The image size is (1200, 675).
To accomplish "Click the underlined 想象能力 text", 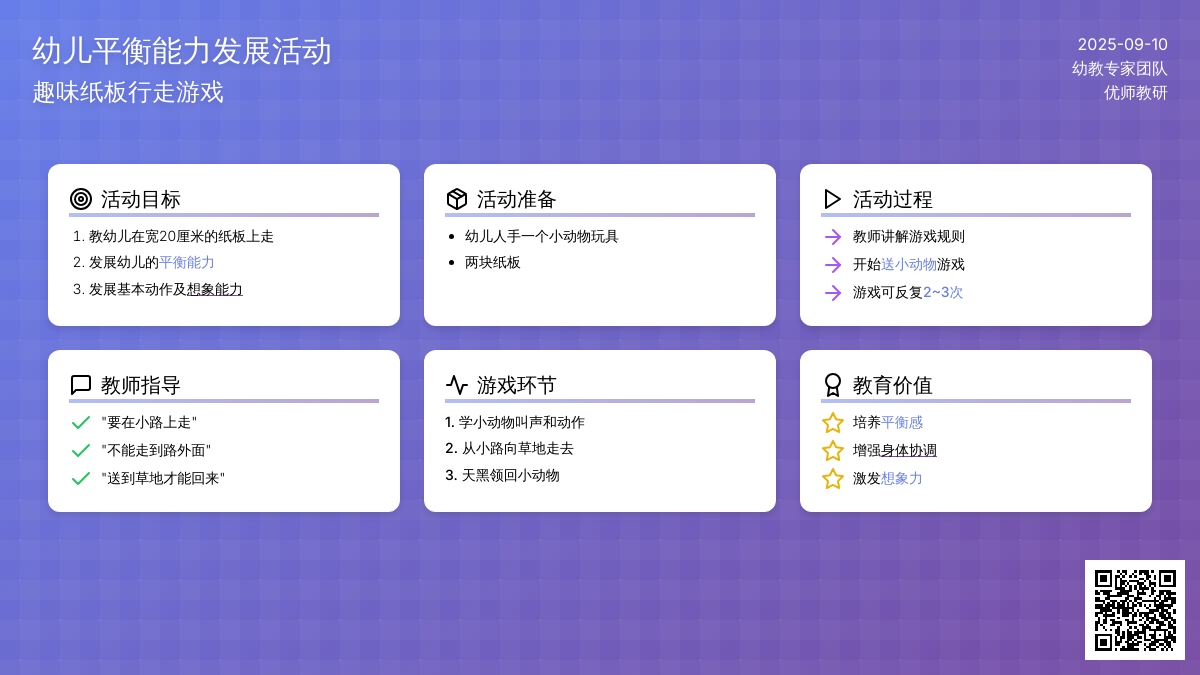I will click(215, 289).
